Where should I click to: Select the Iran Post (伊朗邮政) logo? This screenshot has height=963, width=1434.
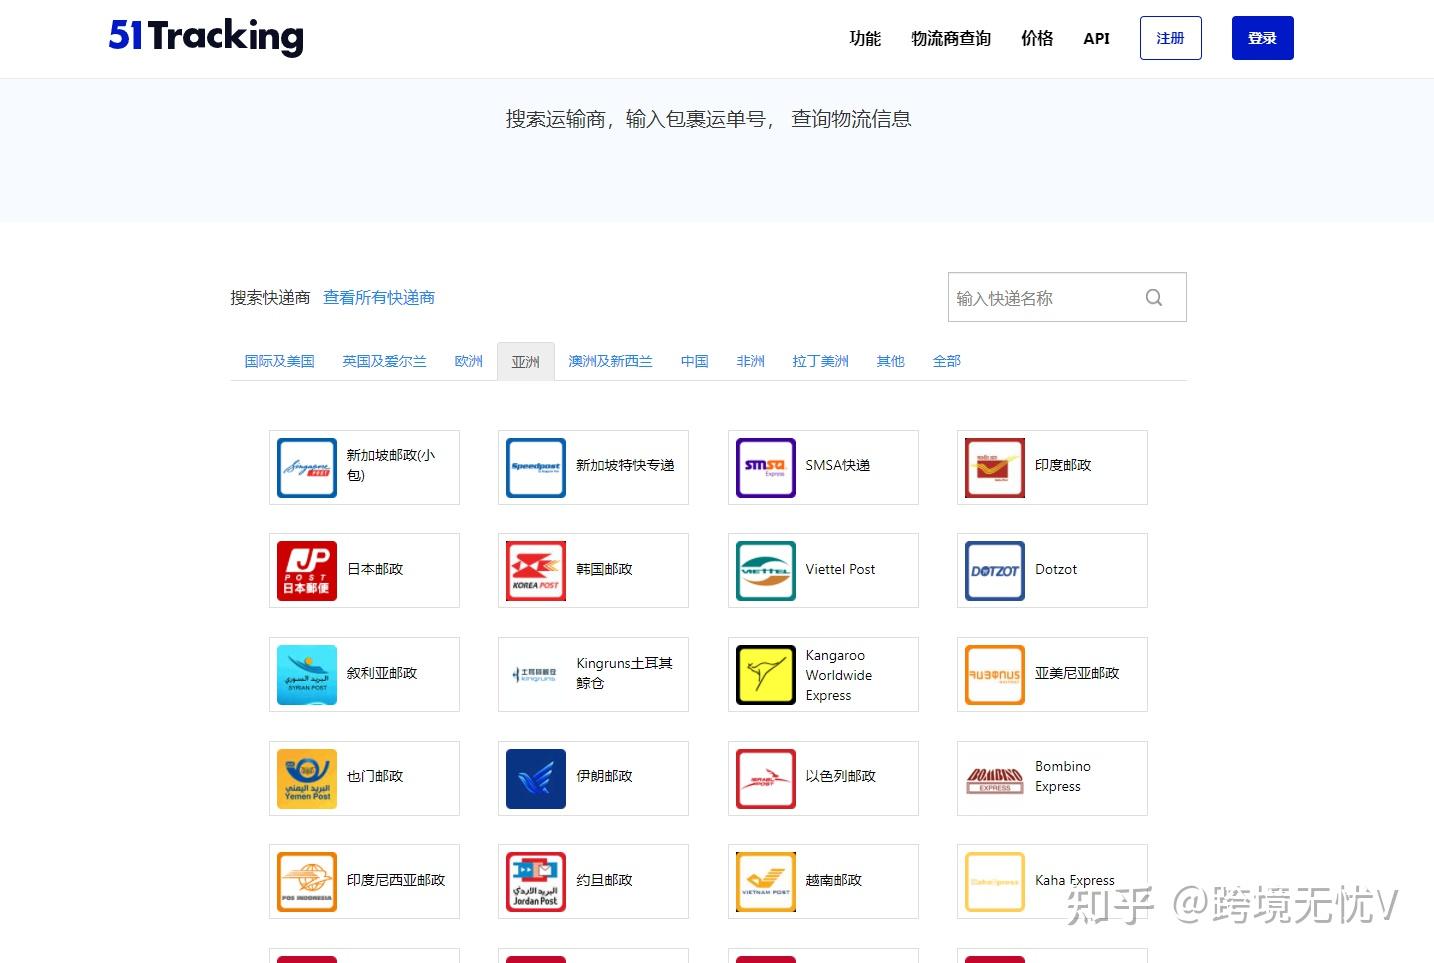point(536,779)
